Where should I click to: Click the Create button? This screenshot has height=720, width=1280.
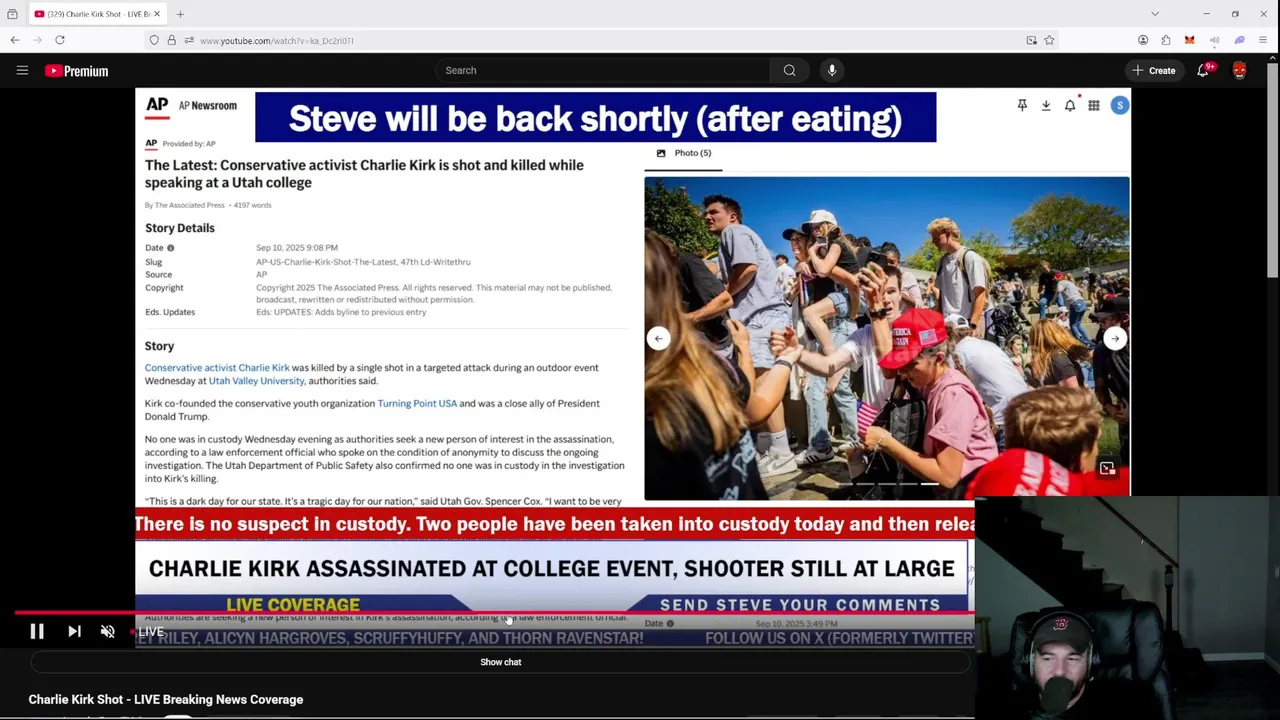pos(1153,70)
